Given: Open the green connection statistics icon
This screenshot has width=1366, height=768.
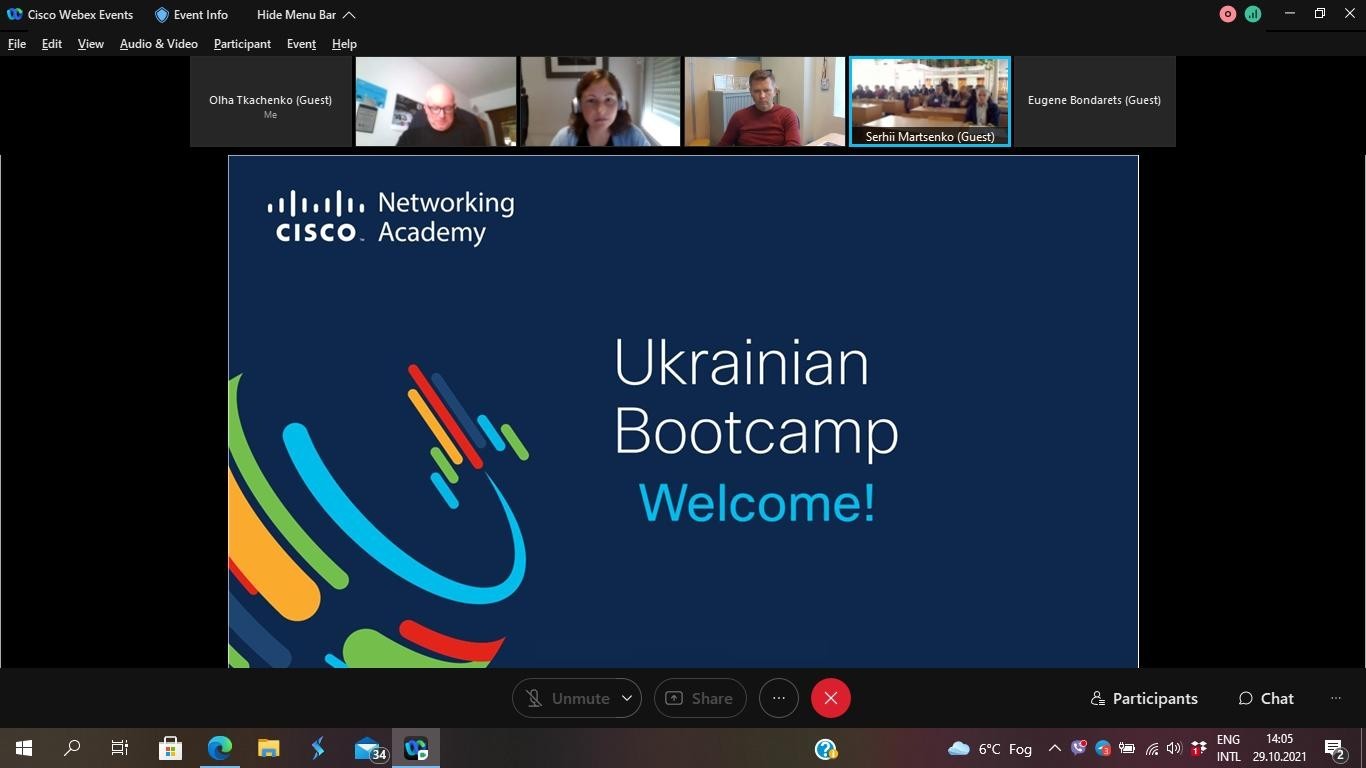Looking at the screenshot, I should (x=1253, y=14).
